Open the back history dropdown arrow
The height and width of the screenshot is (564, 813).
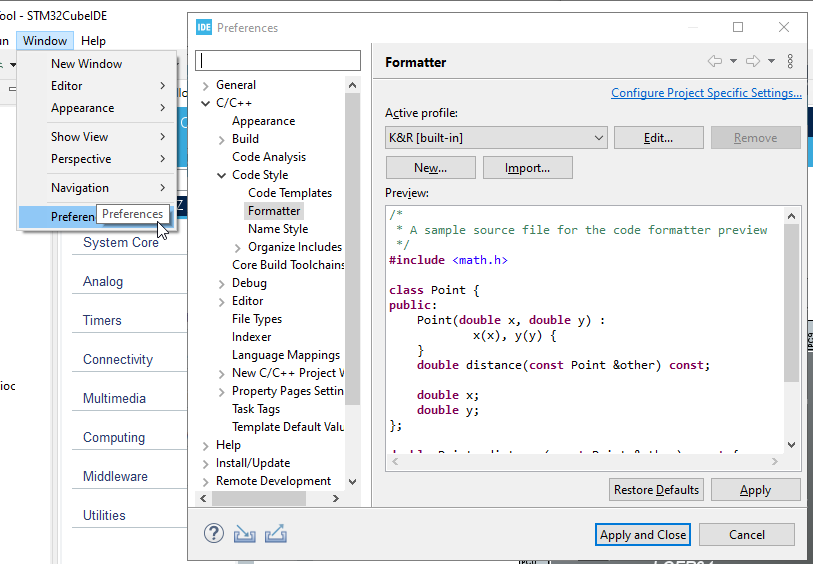click(x=733, y=62)
